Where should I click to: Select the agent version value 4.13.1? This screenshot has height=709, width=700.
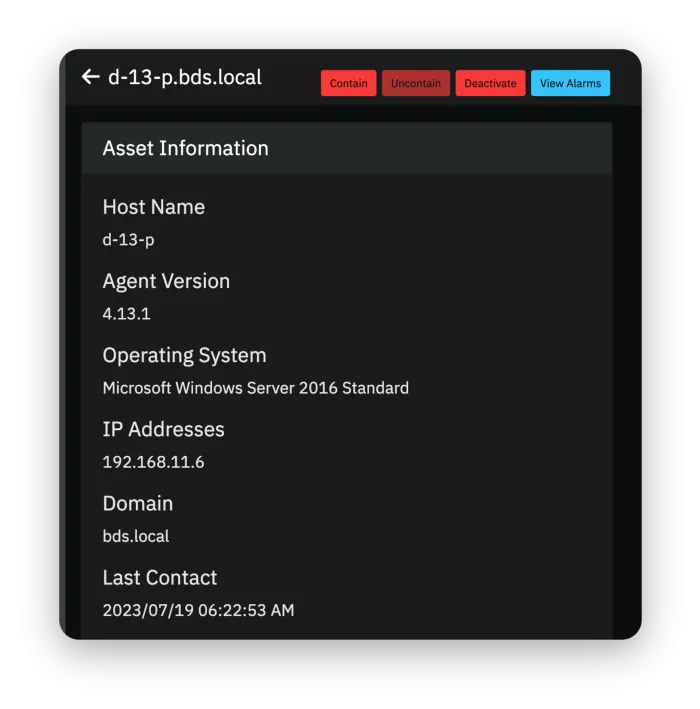[x=126, y=314]
